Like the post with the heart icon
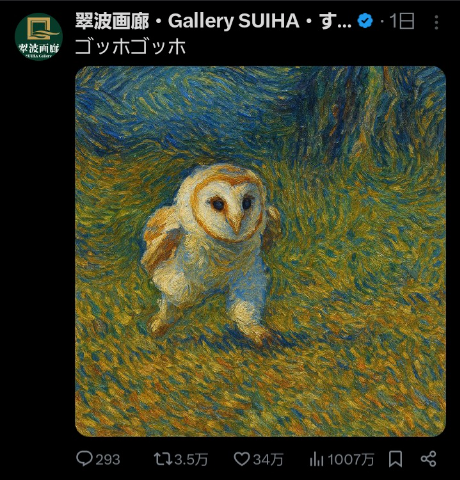The width and height of the screenshot is (460, 480). click(x=241, y=459)
